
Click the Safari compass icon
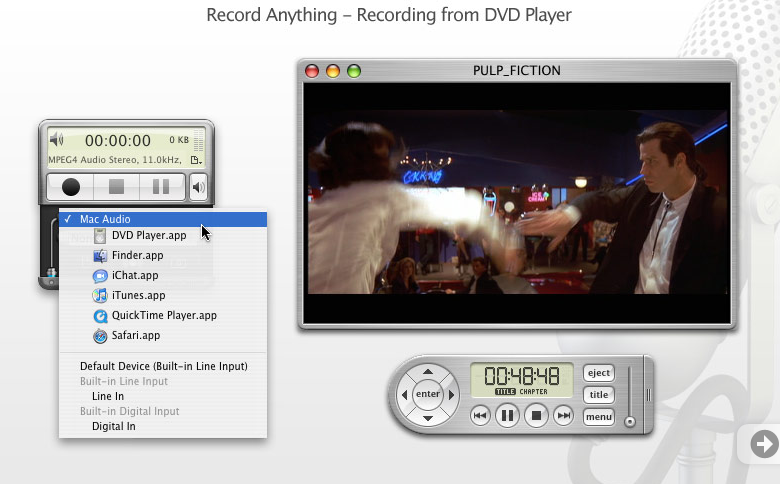click(x=100, y=336)
